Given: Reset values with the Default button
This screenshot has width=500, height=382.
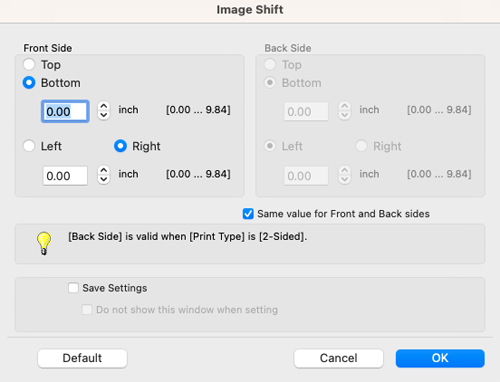Looking at the screenshot, I should click(82, 358).
